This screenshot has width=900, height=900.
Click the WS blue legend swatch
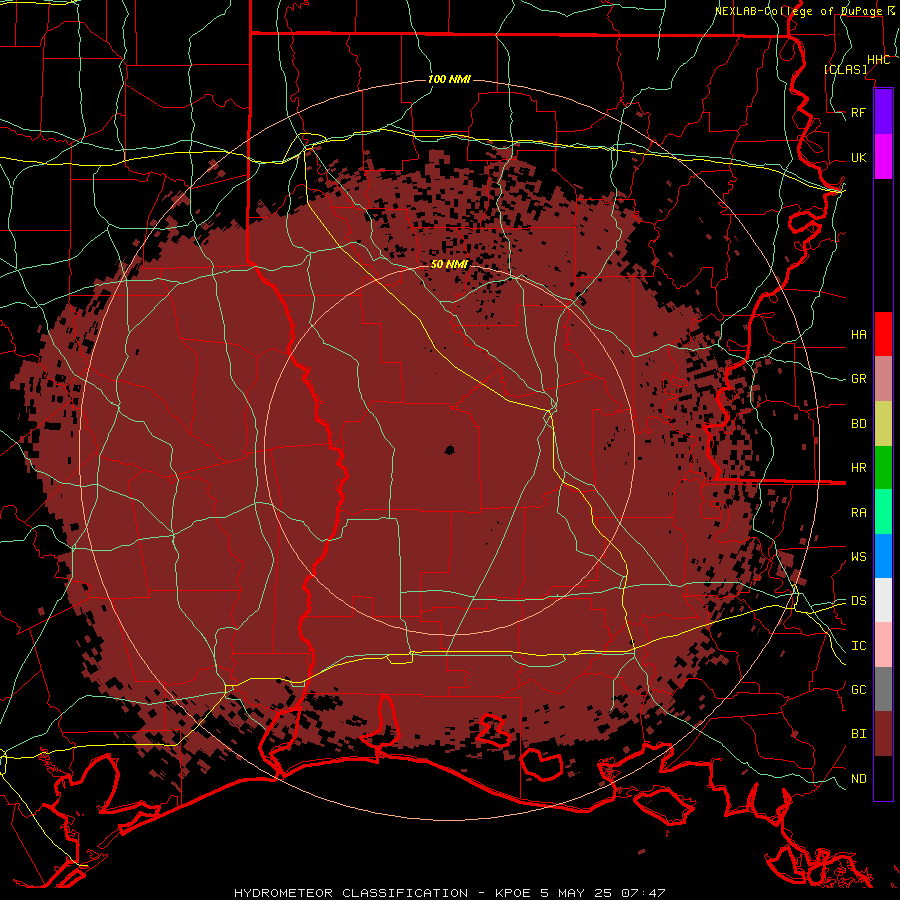883,556
